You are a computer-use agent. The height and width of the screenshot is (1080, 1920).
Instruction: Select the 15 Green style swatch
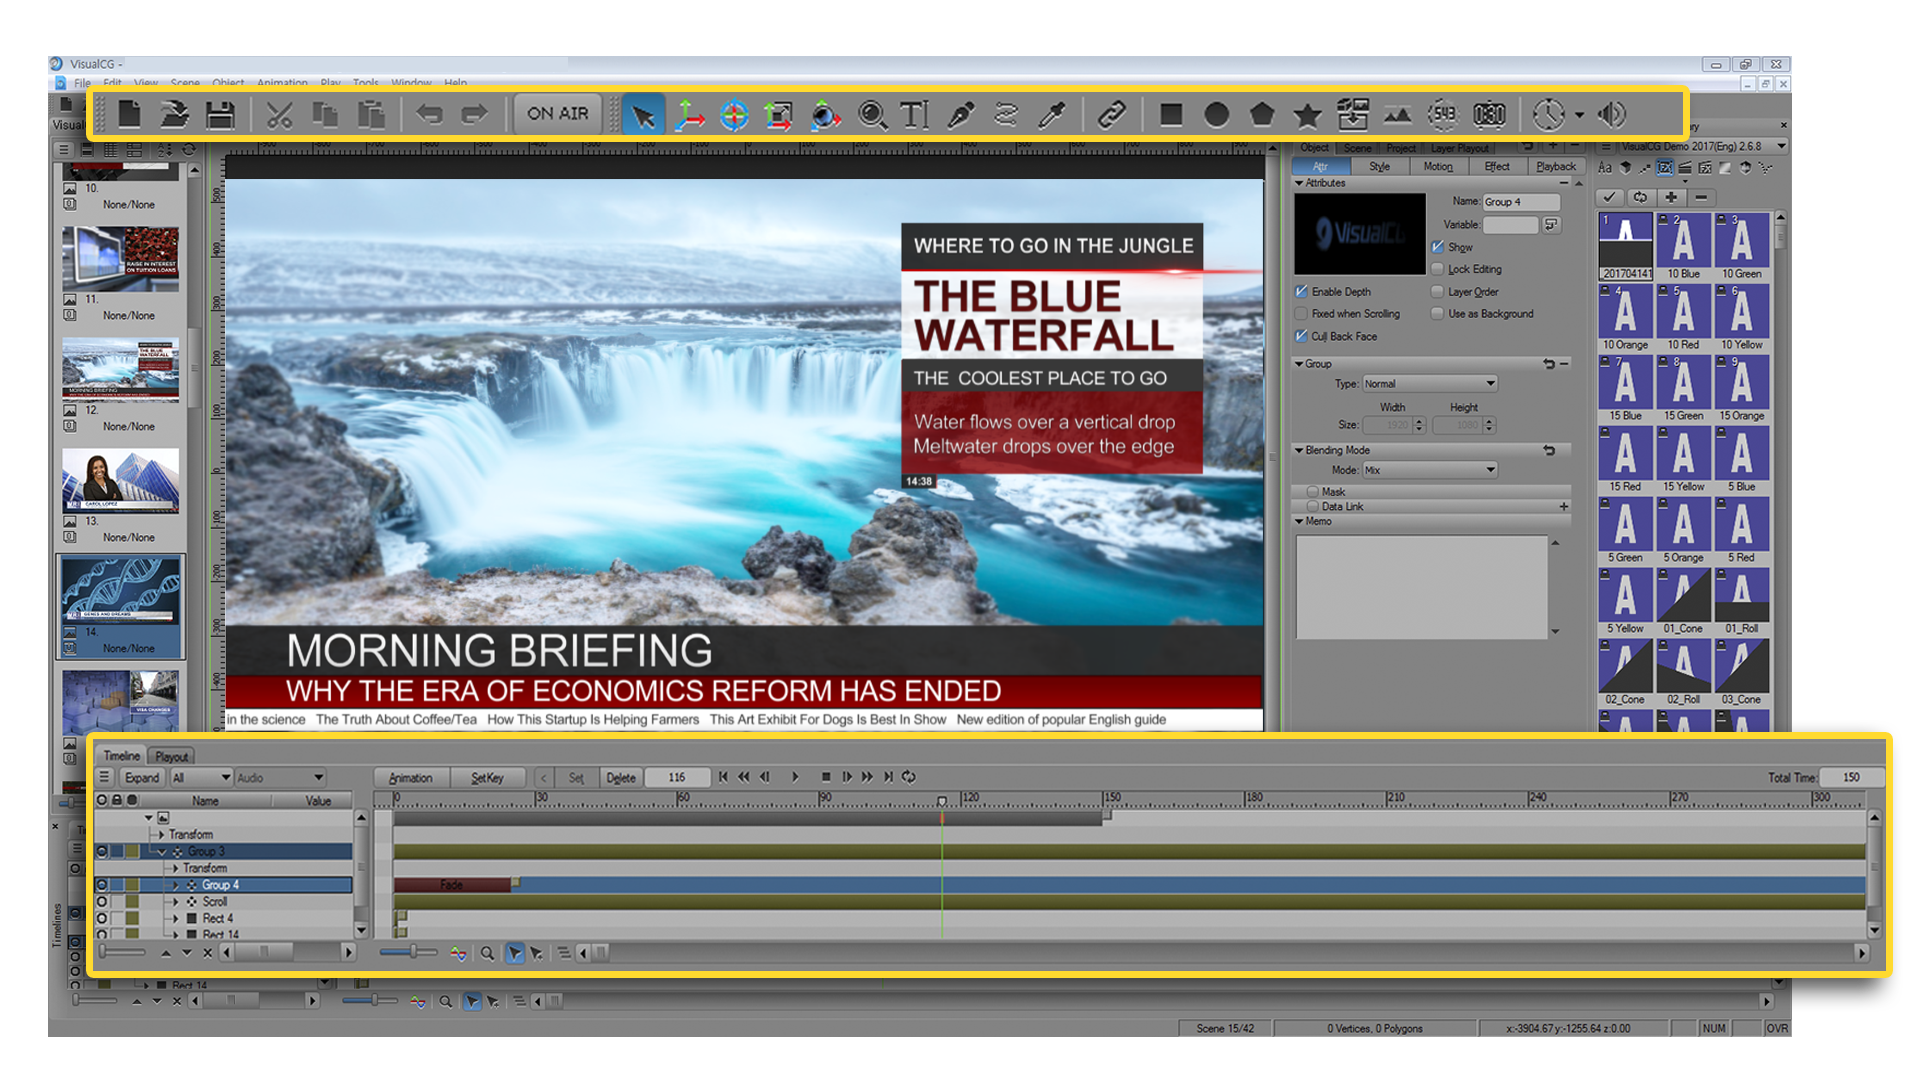tap(1683, 389)
